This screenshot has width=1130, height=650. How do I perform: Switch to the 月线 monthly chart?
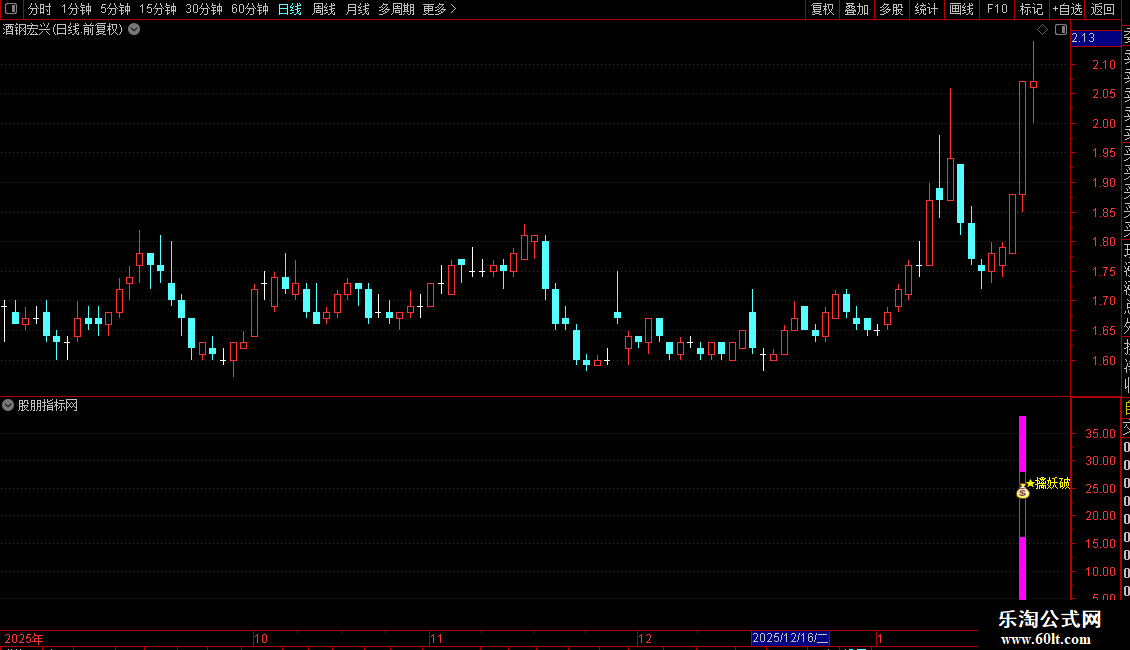(x=357, y=9)
